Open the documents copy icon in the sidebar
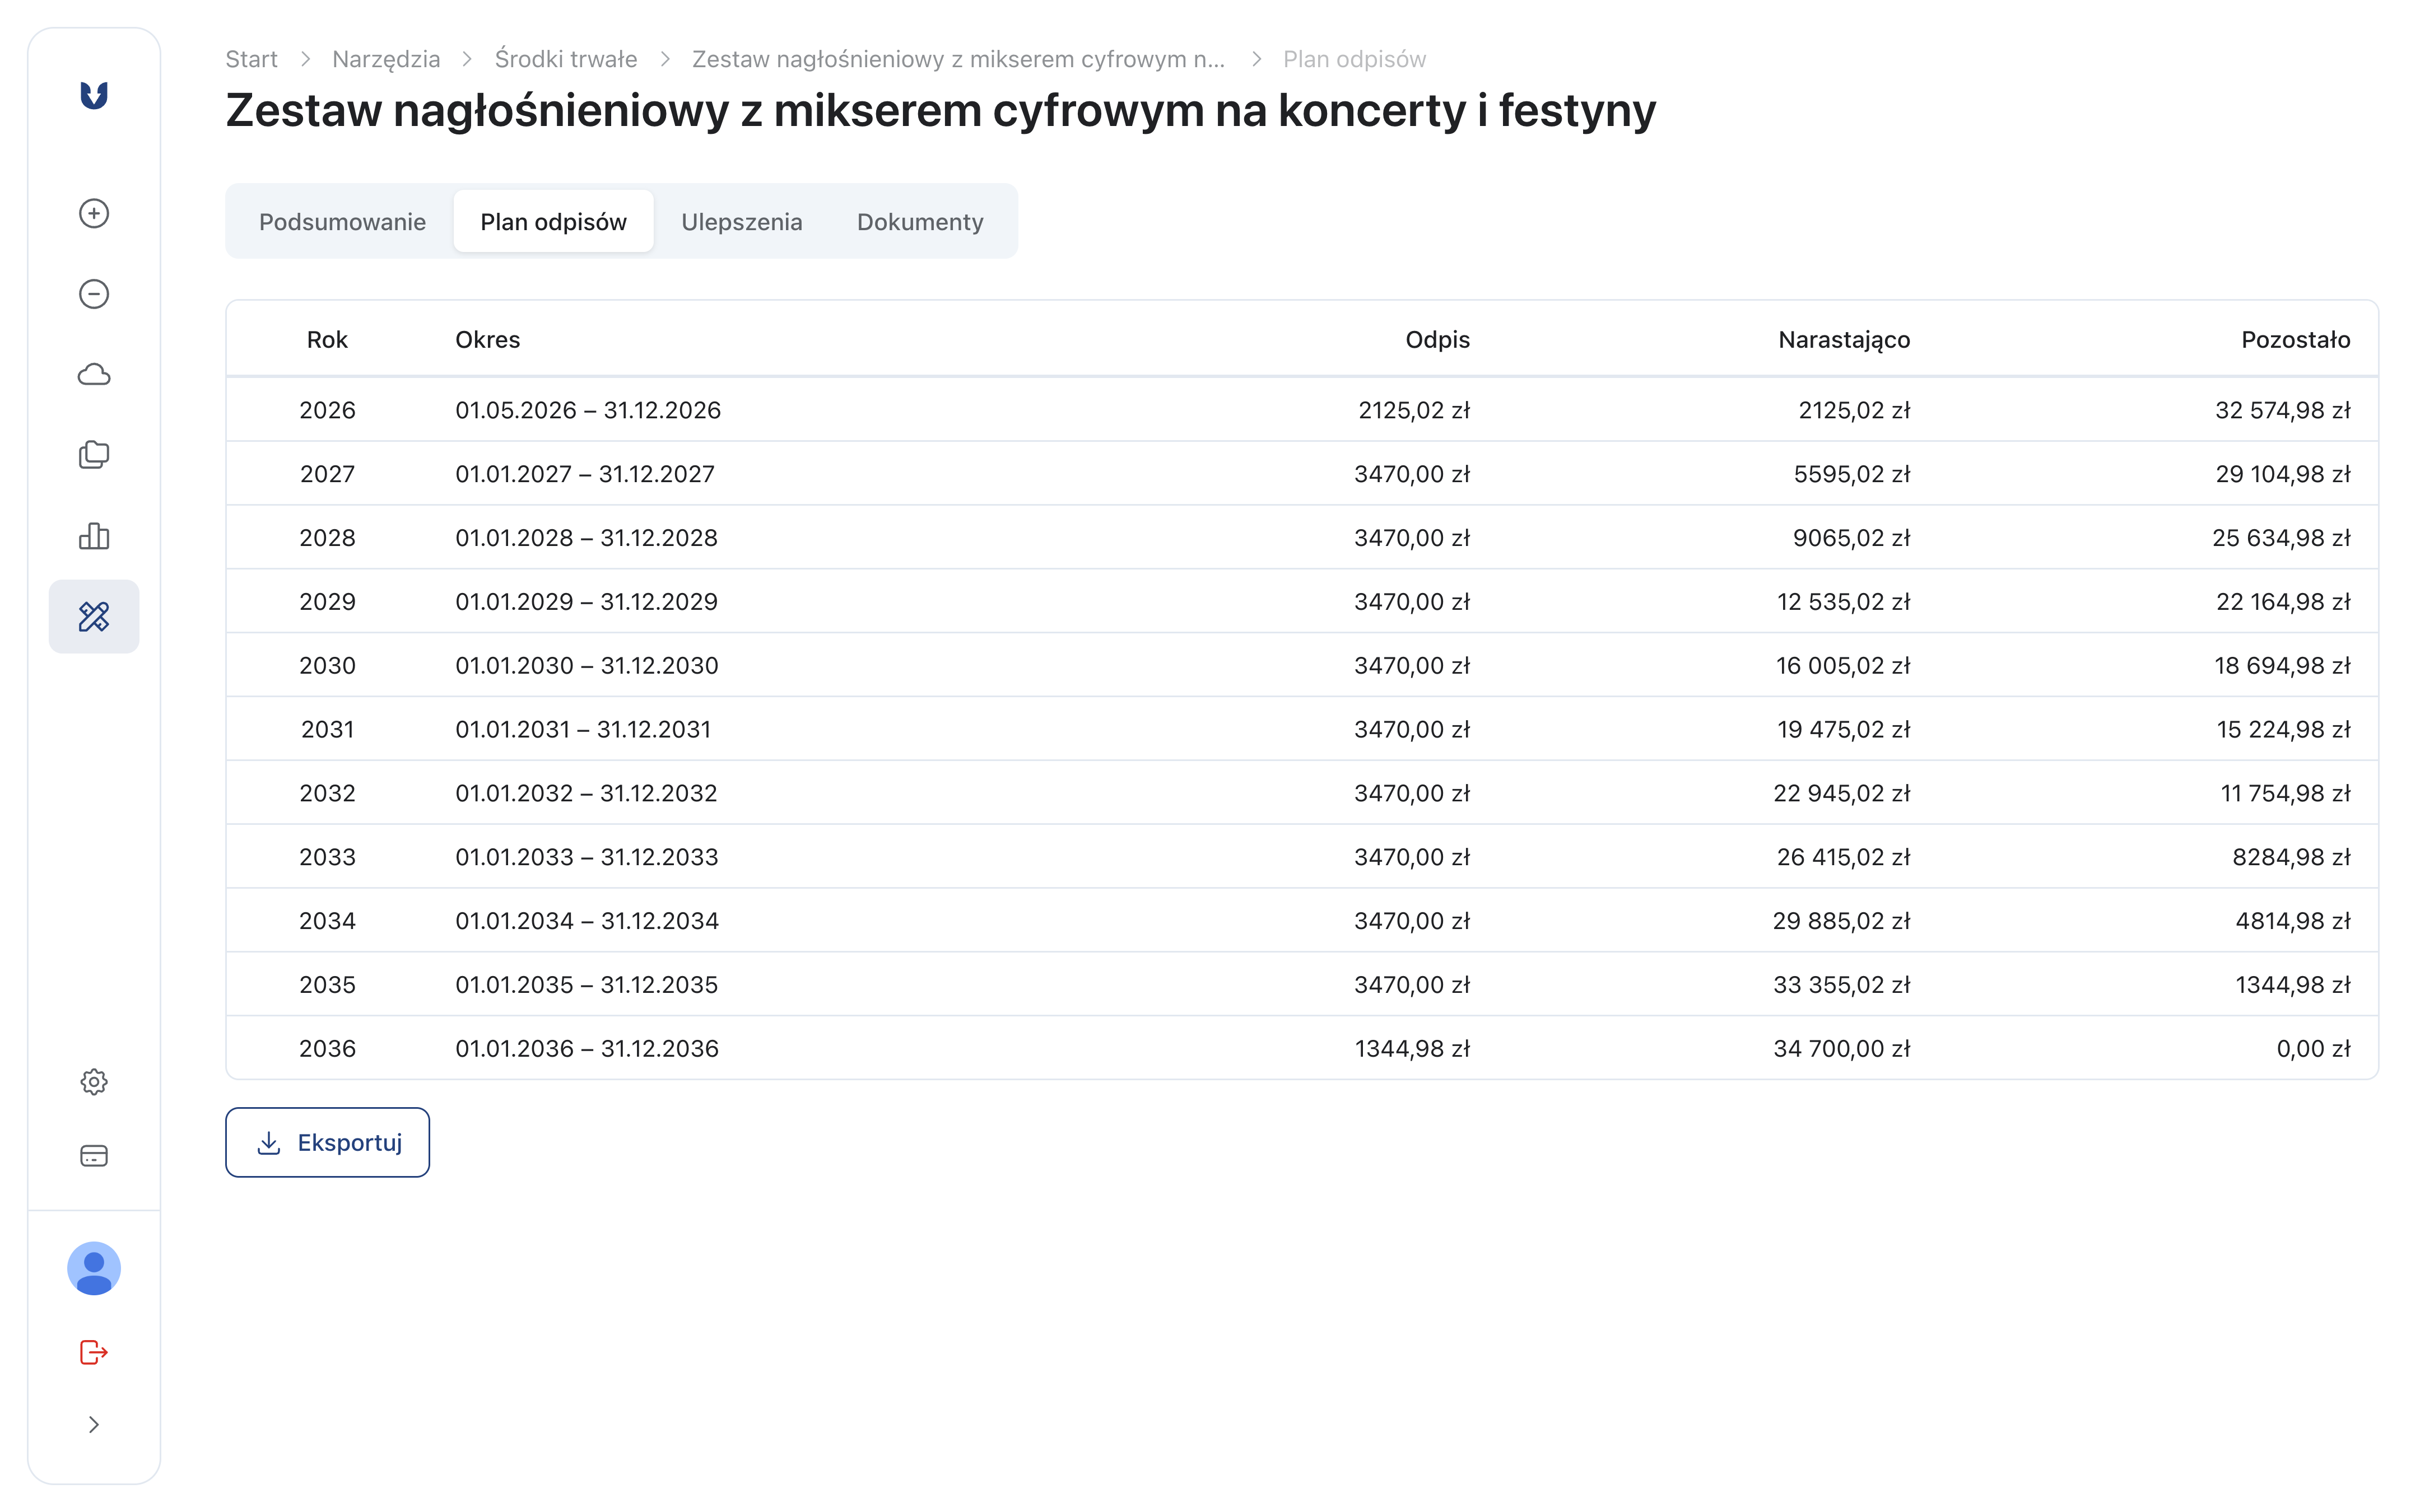The height and width of the screenshot is (1512, 2420). pyautogui.click(x=94, y=455)
